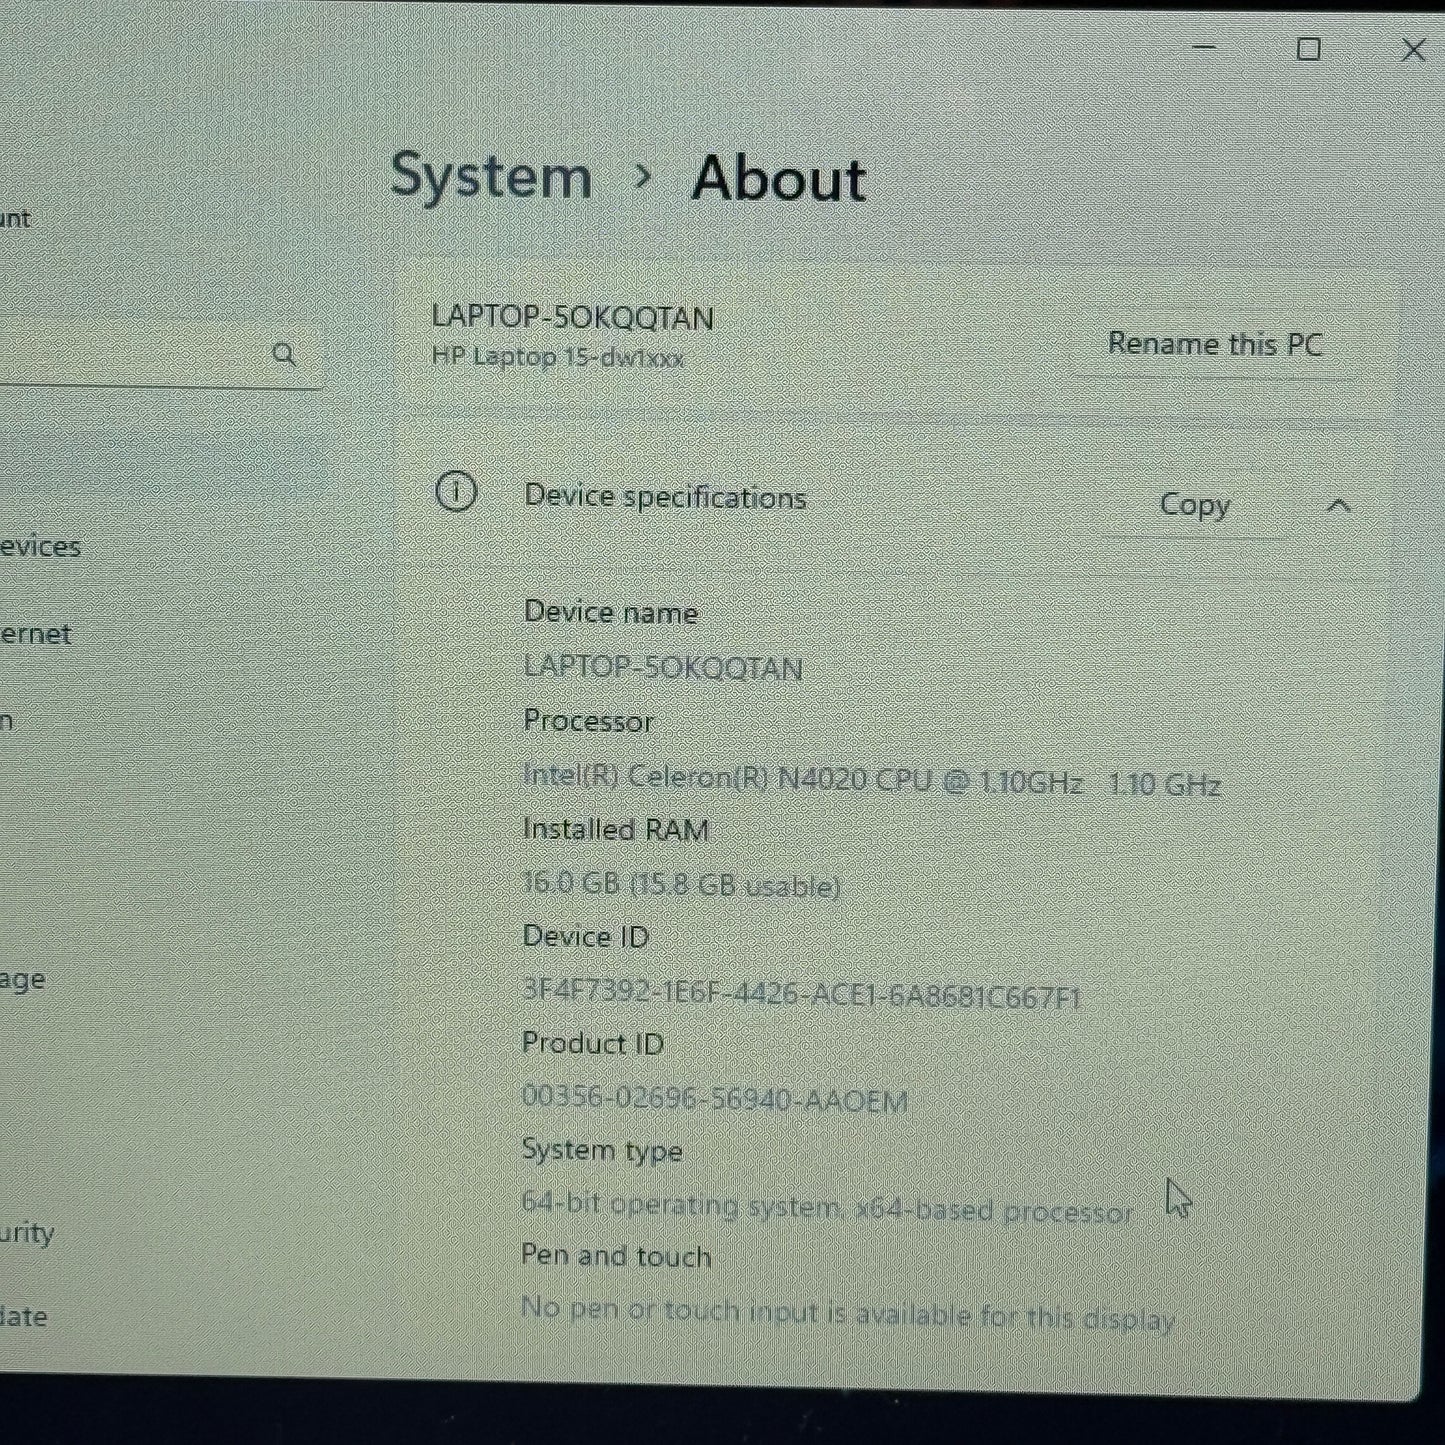Image resolution: width=1445 pixels, height=1445 pixels.
Task: Click the HP Laptop 15-dw1xxx model label
Action: coord(557,357)
